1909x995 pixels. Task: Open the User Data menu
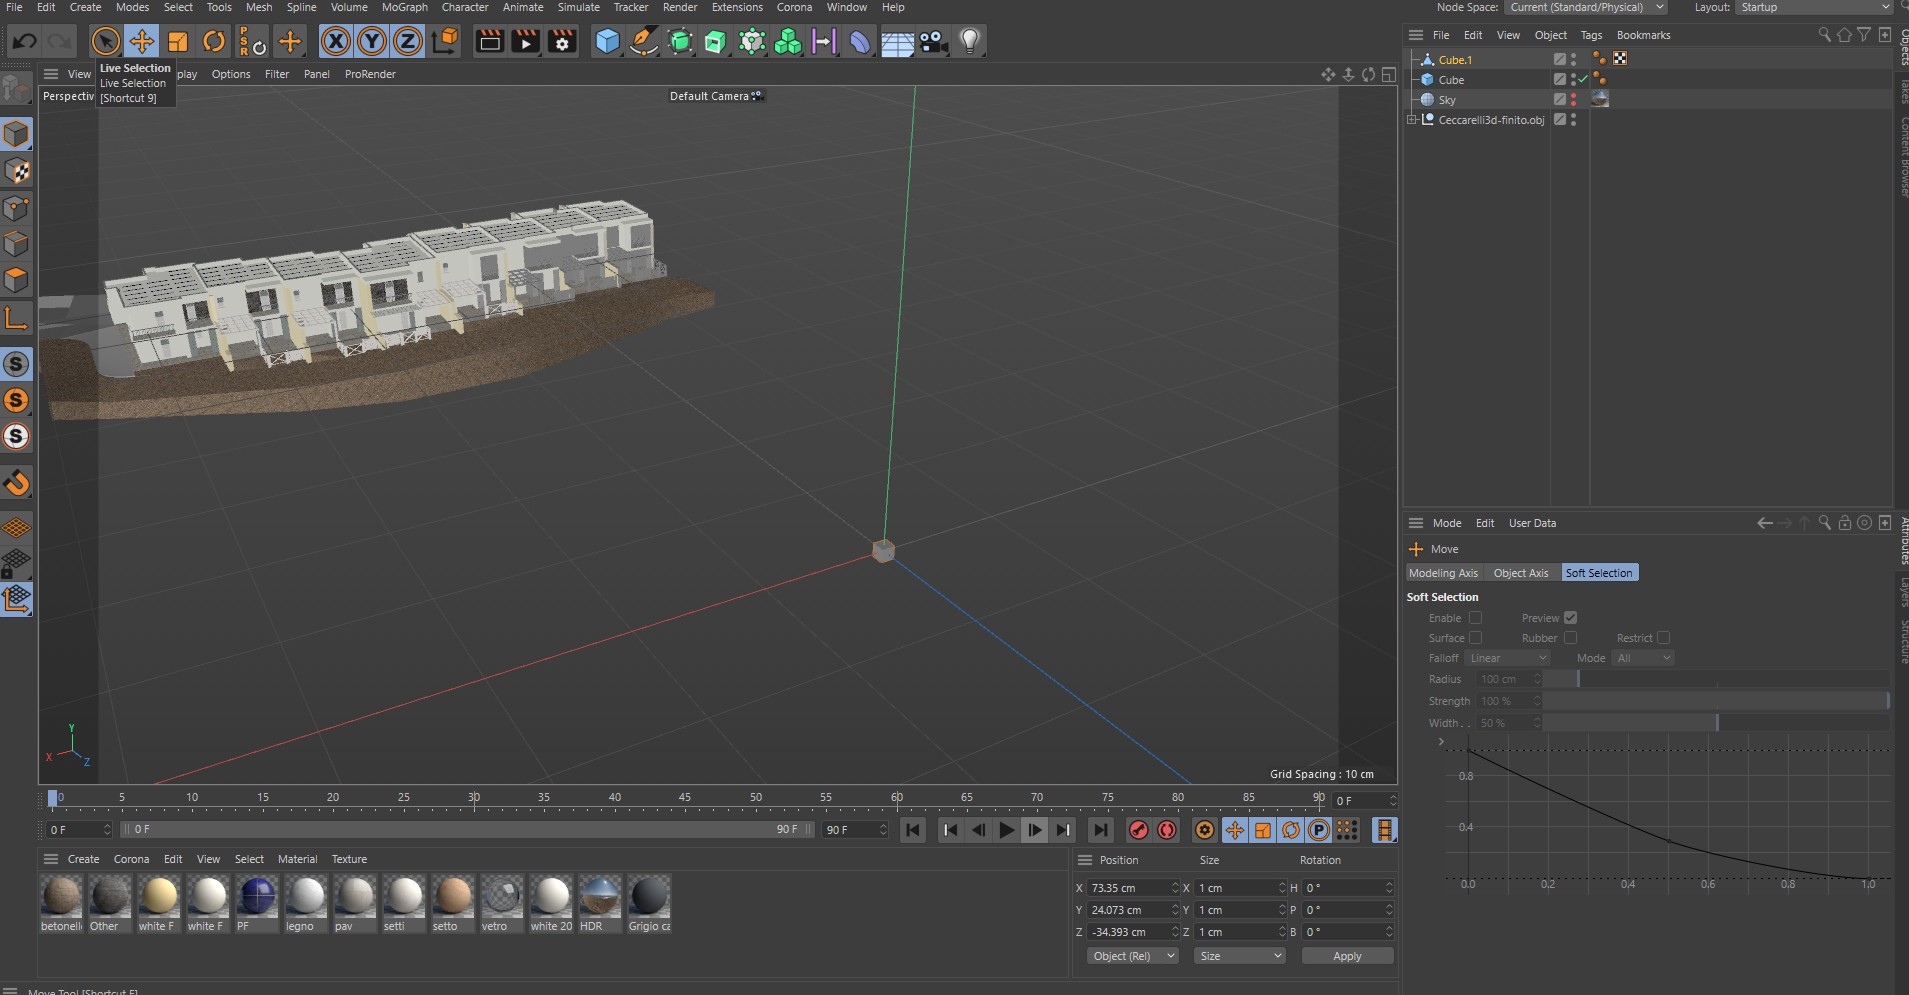(1532, 523)
